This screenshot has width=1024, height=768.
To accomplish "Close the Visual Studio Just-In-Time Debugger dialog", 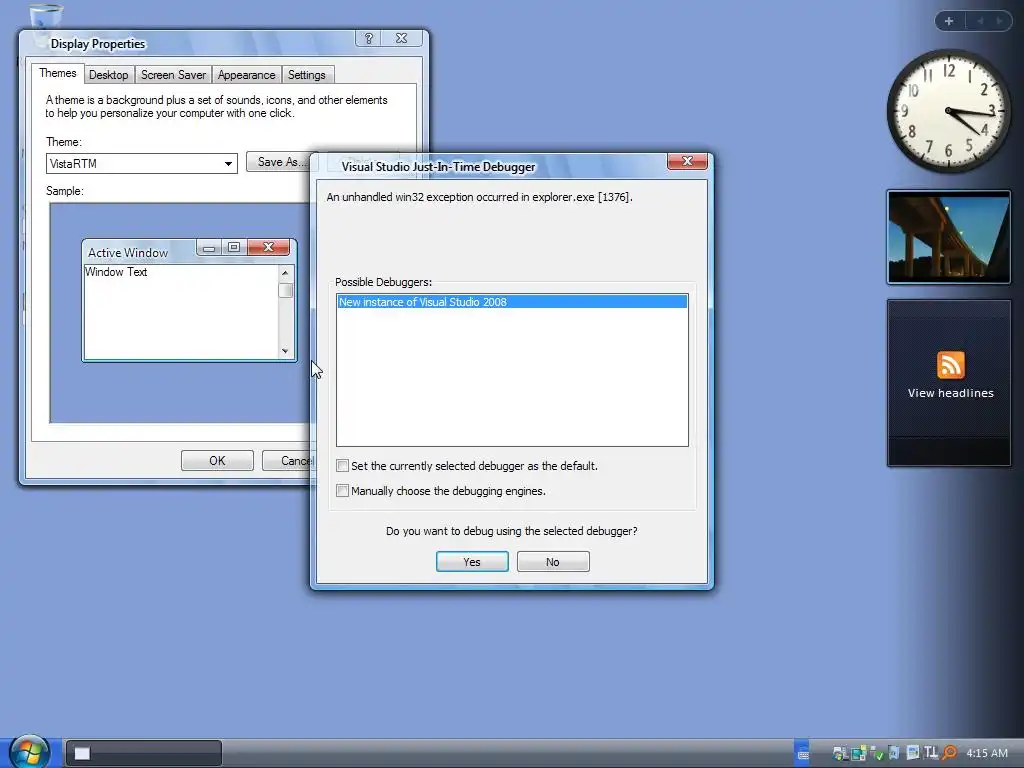I will [687, 161].
